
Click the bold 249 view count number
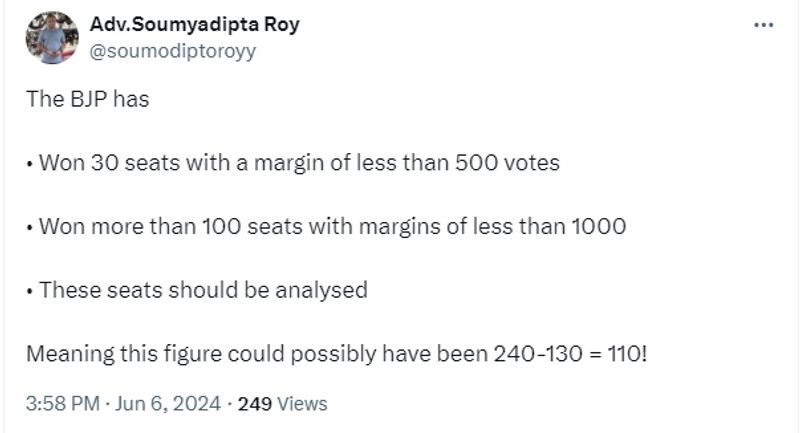[257, 404]
